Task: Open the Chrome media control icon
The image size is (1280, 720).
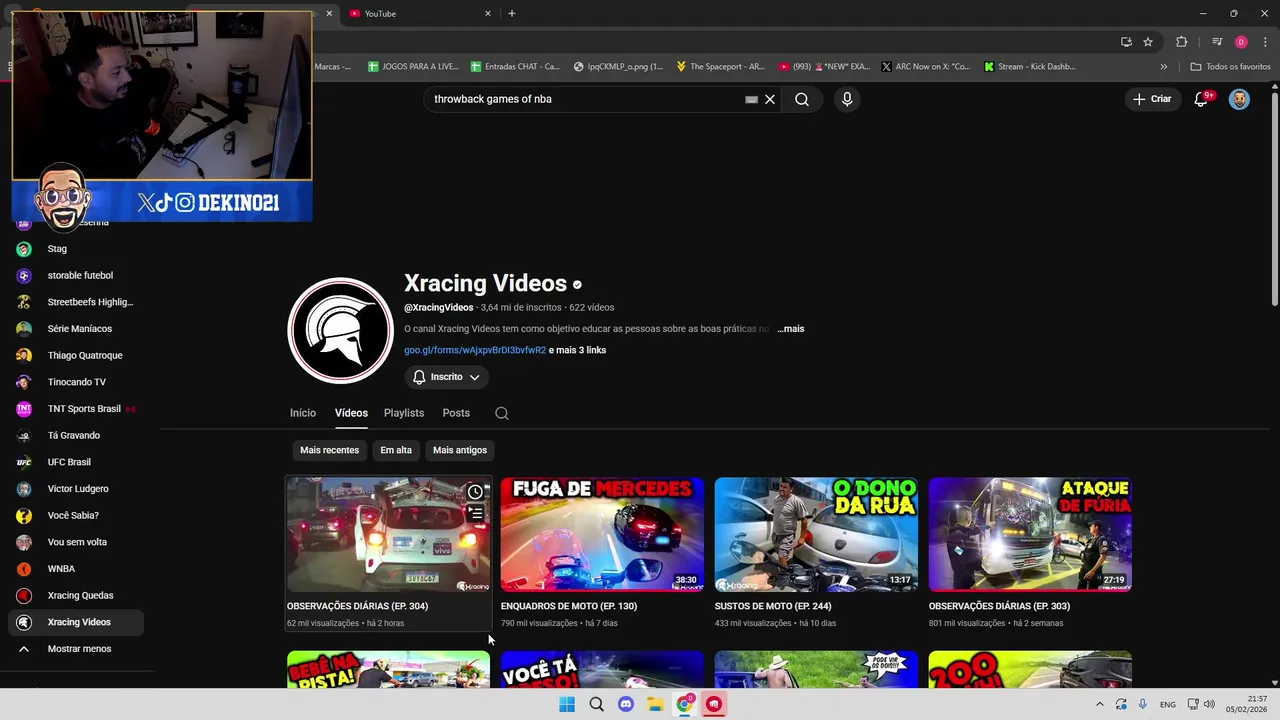Action: (x=1216, y=41)
